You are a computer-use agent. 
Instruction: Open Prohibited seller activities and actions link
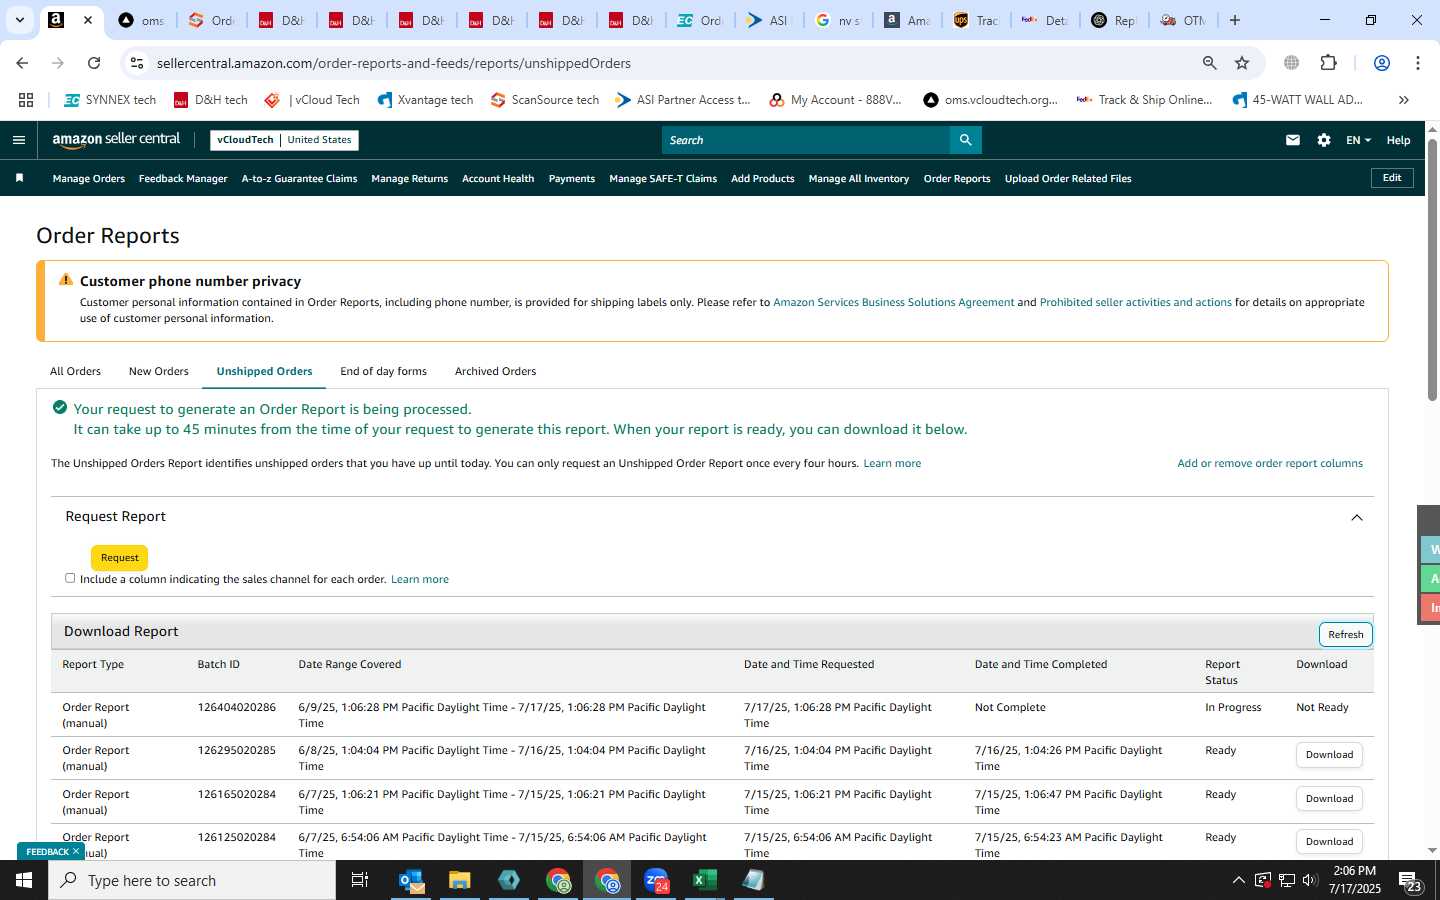[x=1135, y=302]
